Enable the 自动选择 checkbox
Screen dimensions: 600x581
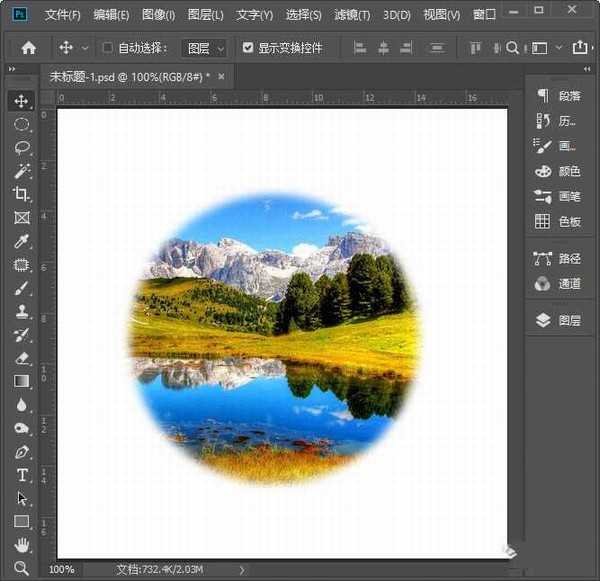108,47
